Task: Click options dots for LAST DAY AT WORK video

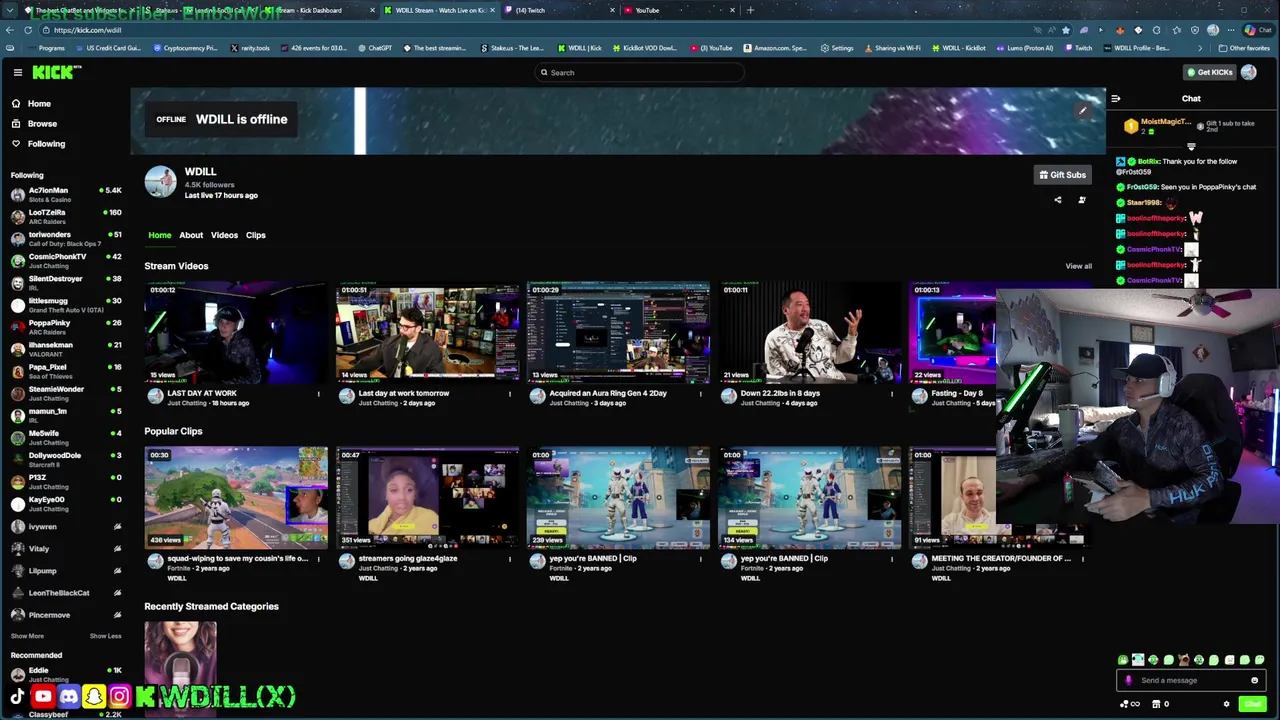Action: click(x=319, y=394)
